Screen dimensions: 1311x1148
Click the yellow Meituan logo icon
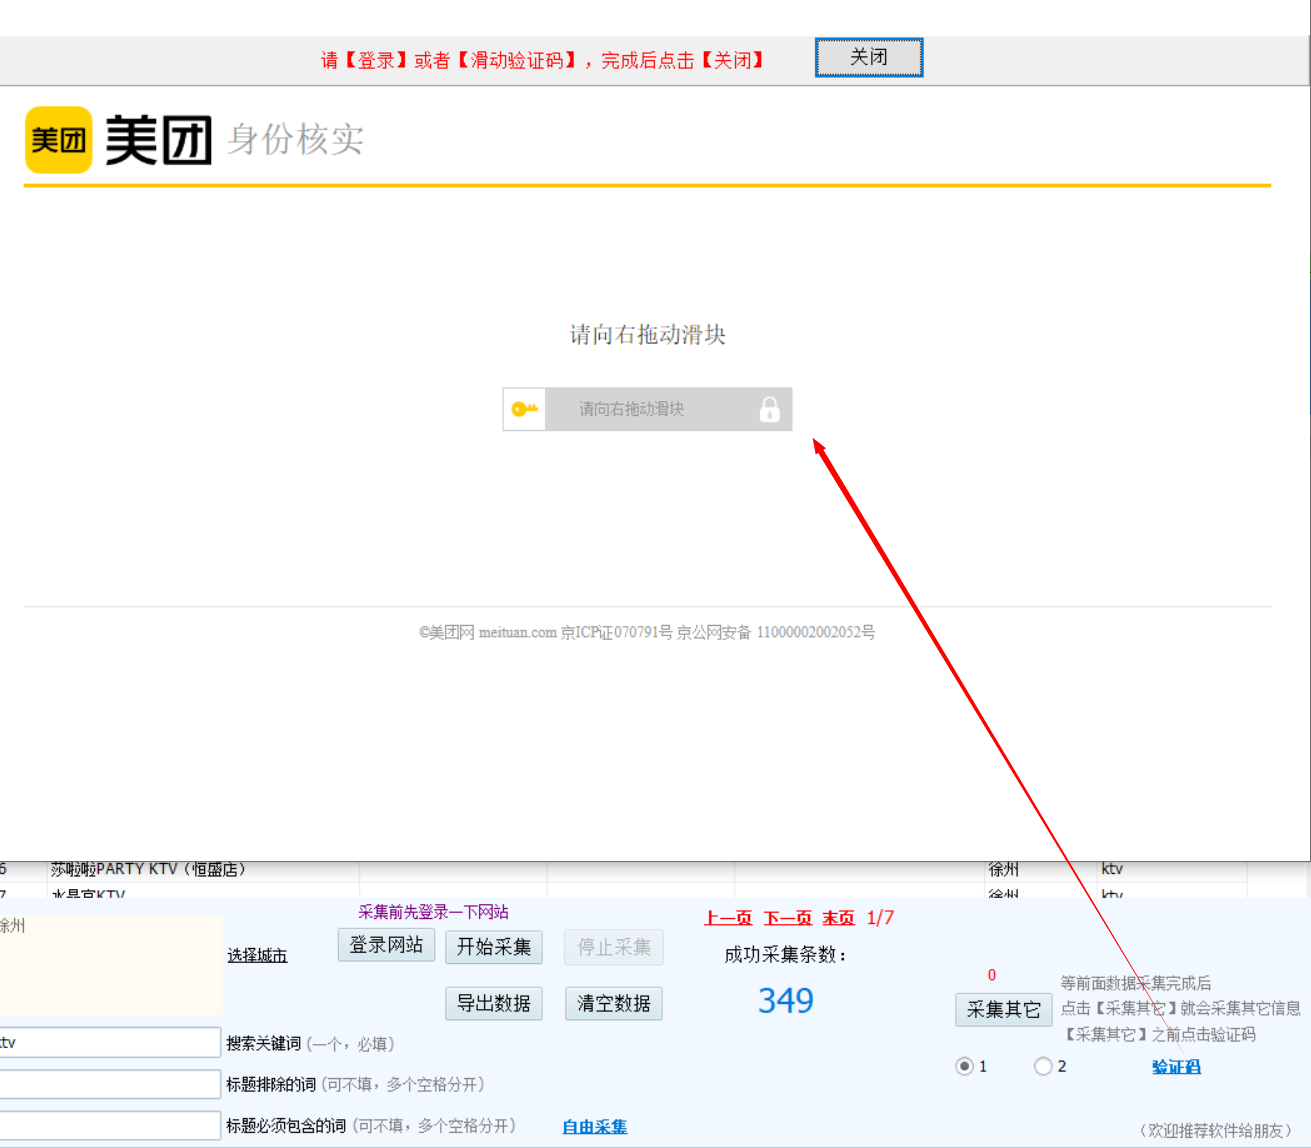59,140
